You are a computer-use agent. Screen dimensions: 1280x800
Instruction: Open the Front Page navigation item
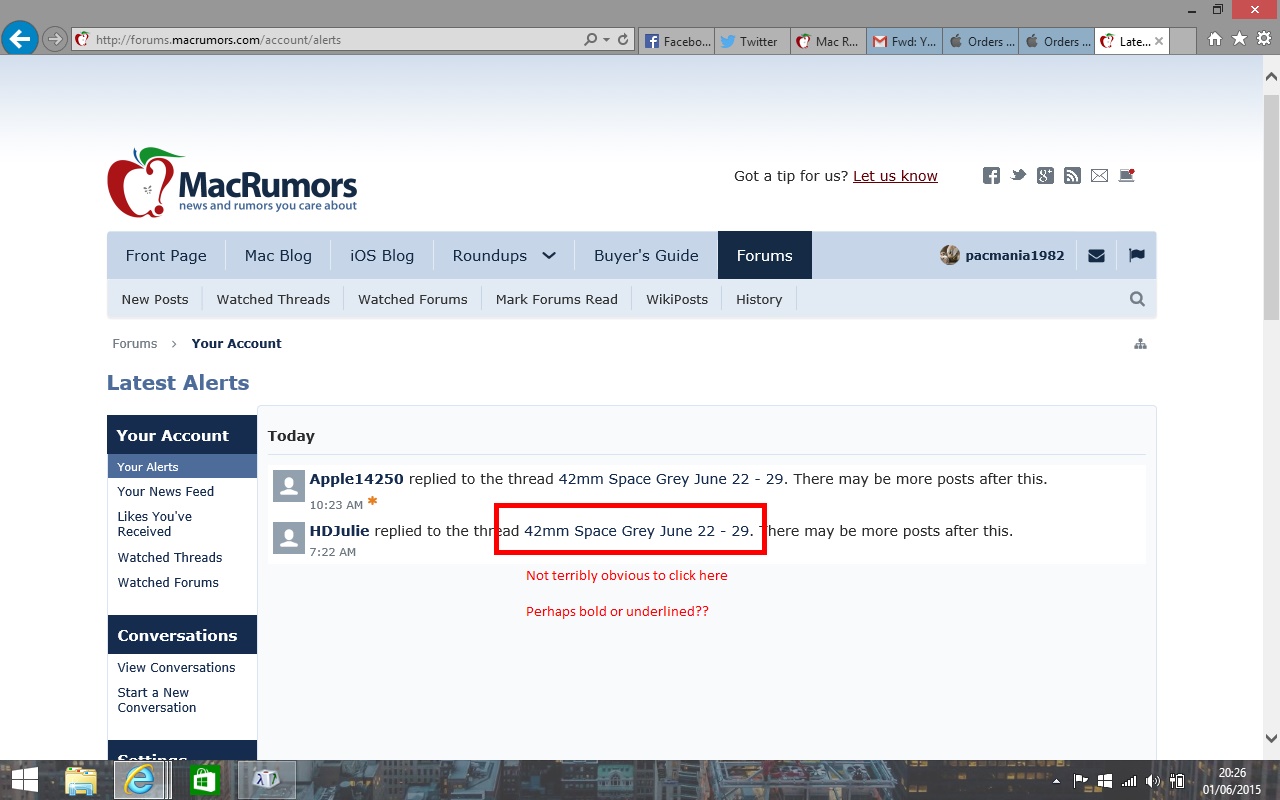[x=166, y=255]
